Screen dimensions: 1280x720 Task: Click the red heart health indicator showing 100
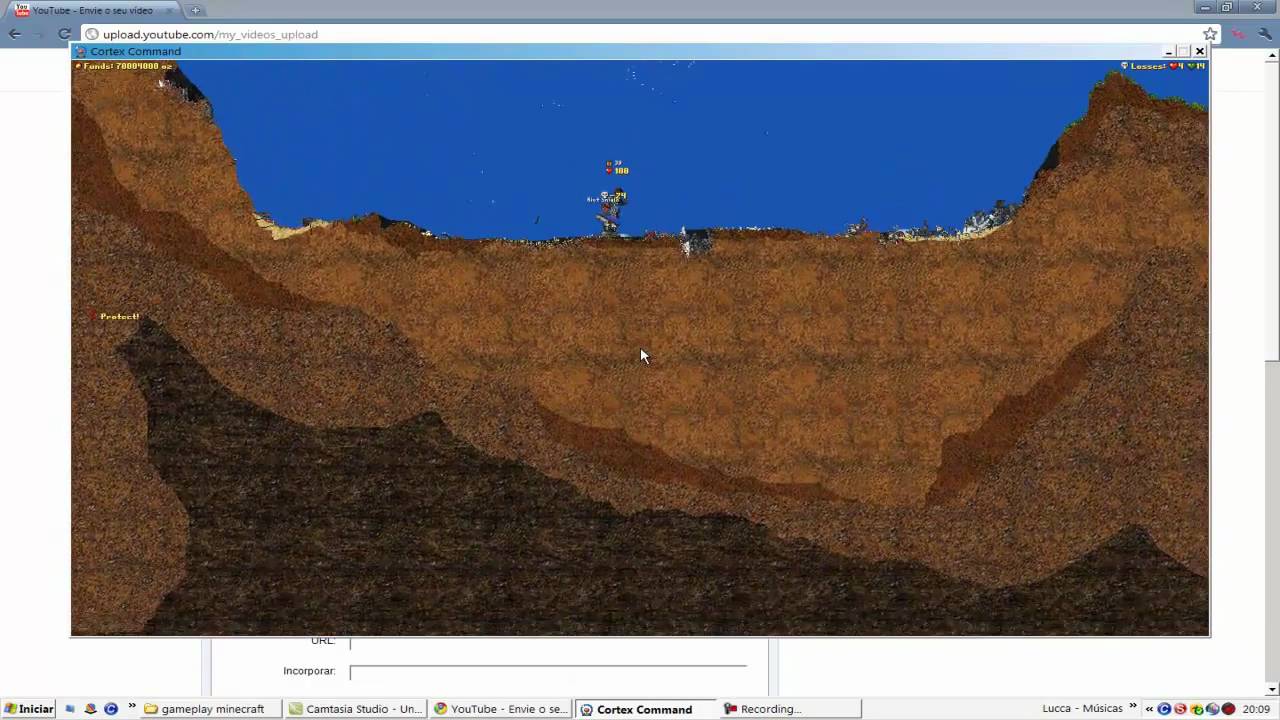pyautogui.click(x=617, y=171)
